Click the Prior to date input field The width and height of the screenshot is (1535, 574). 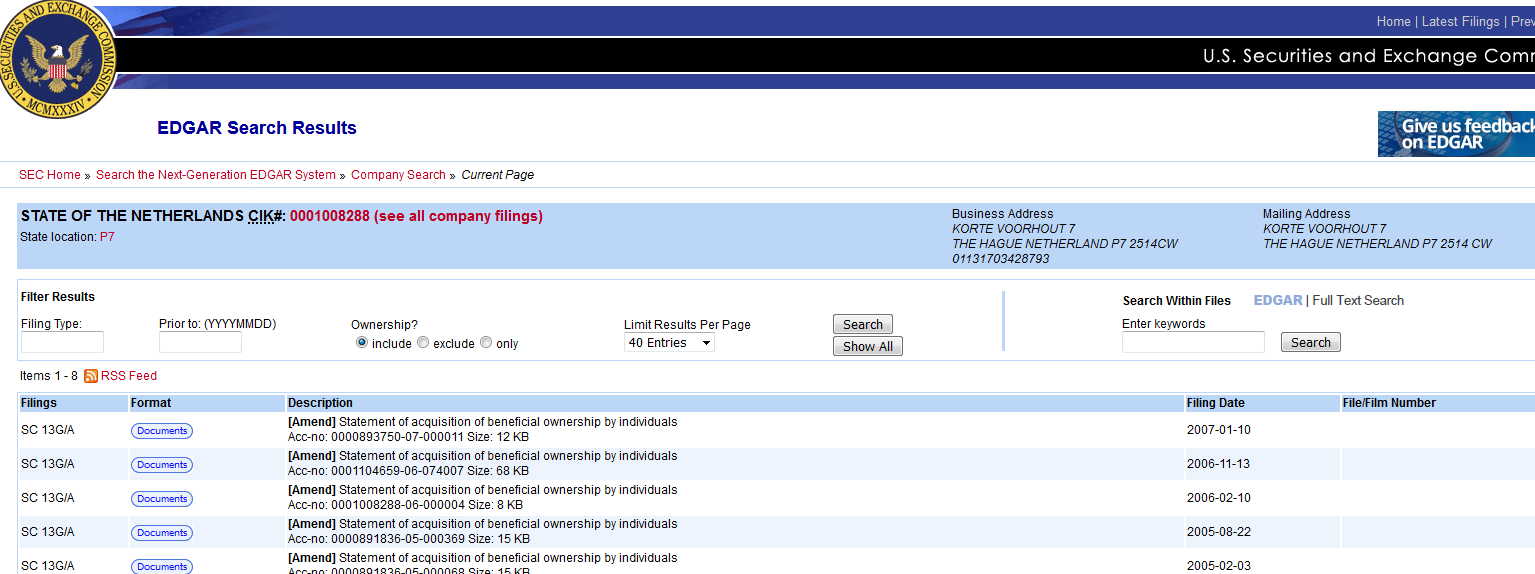click(x=200, y=343)
